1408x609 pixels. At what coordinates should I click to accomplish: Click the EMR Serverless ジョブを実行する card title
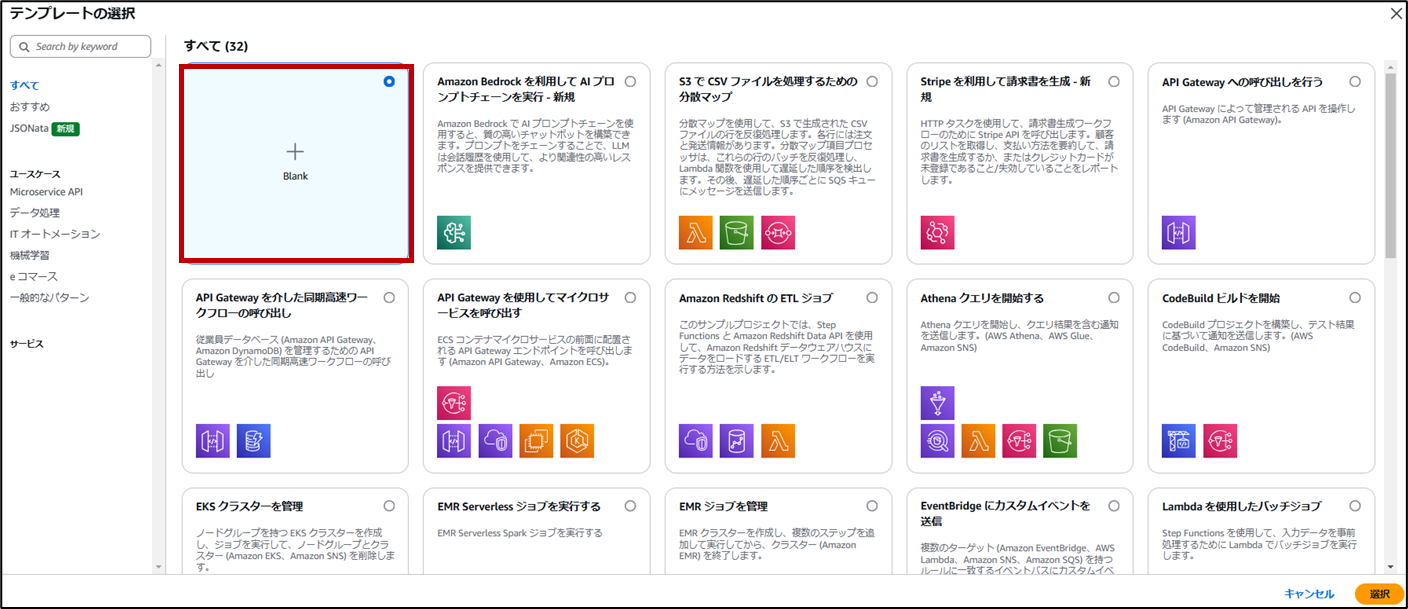(x=519, y=506)
